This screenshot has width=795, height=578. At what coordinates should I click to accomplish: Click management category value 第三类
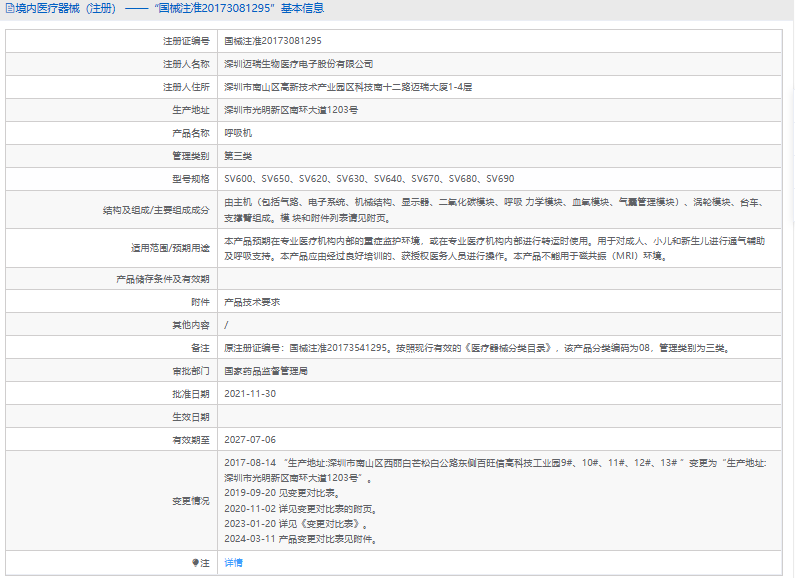click(x=238, y=156)
